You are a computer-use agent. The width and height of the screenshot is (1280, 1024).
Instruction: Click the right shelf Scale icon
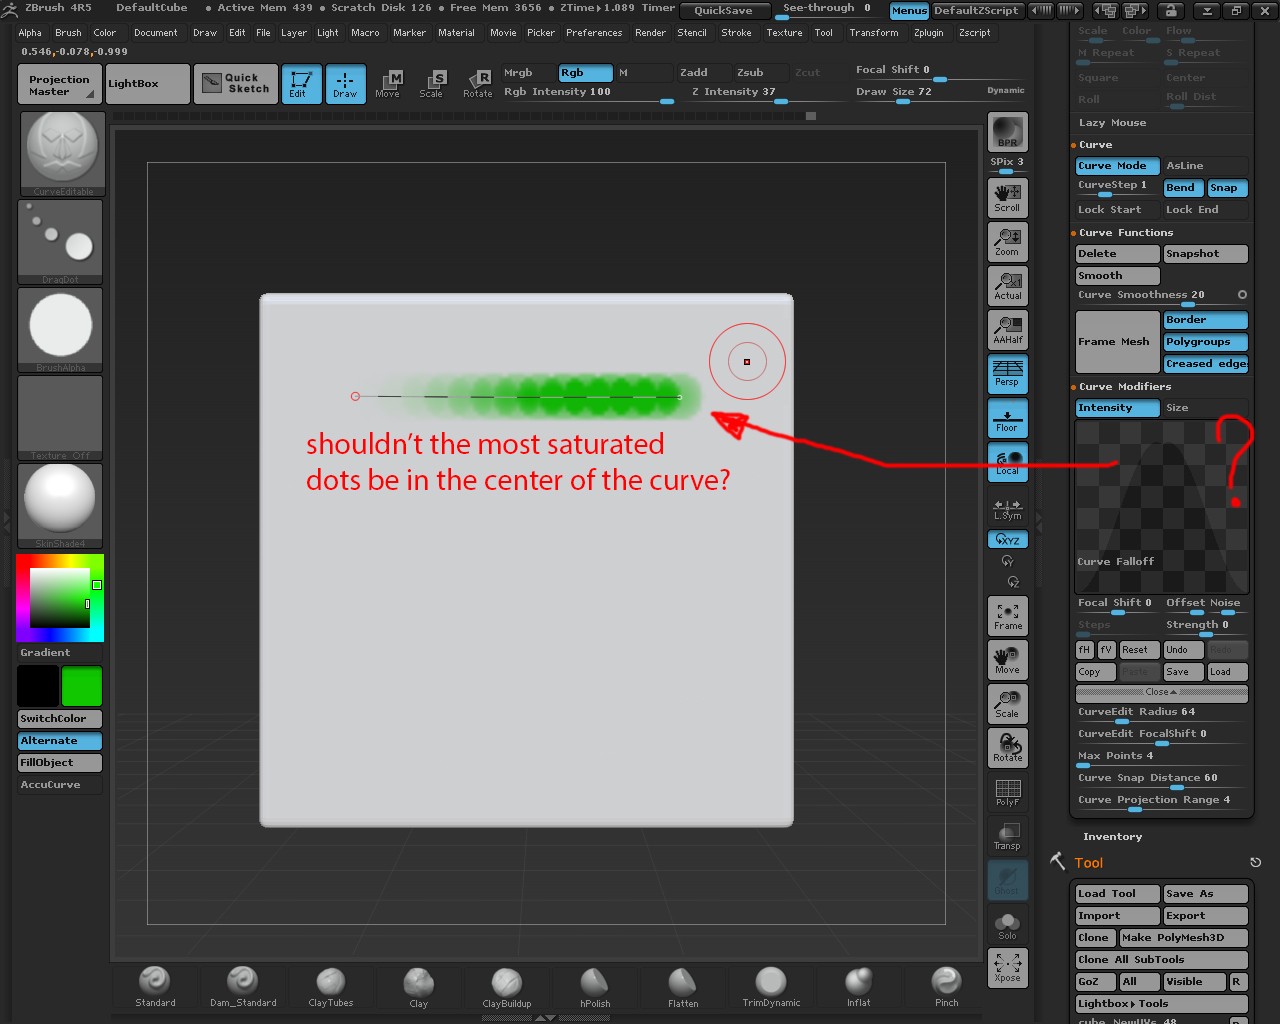pos(1007,704)
